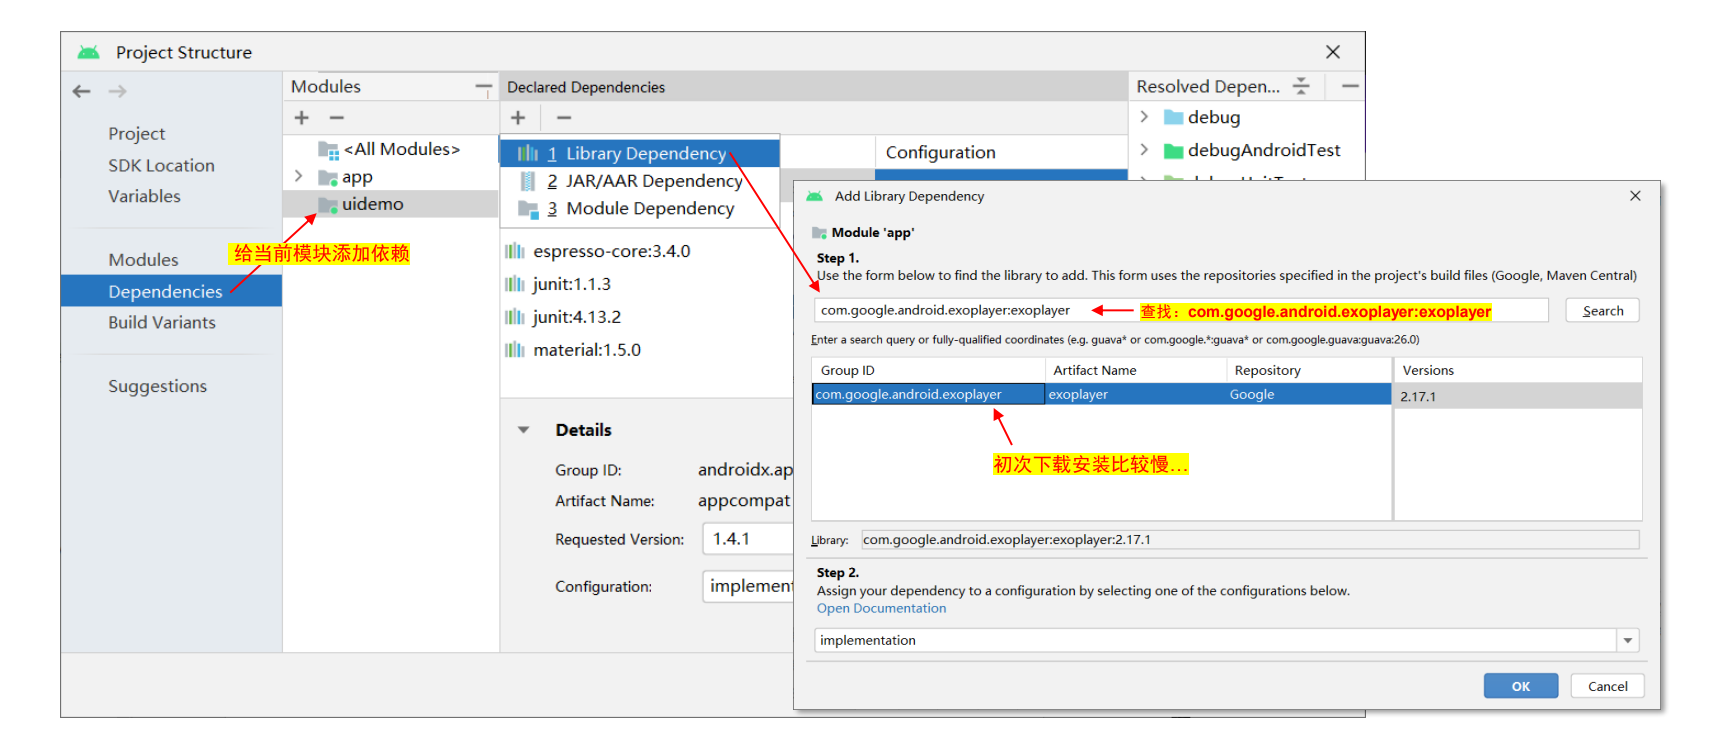This screenshot has width=1718, height=743.
Task: Click the espresso-core library icon
Action: pyautogui.click(x=514, y=251)
